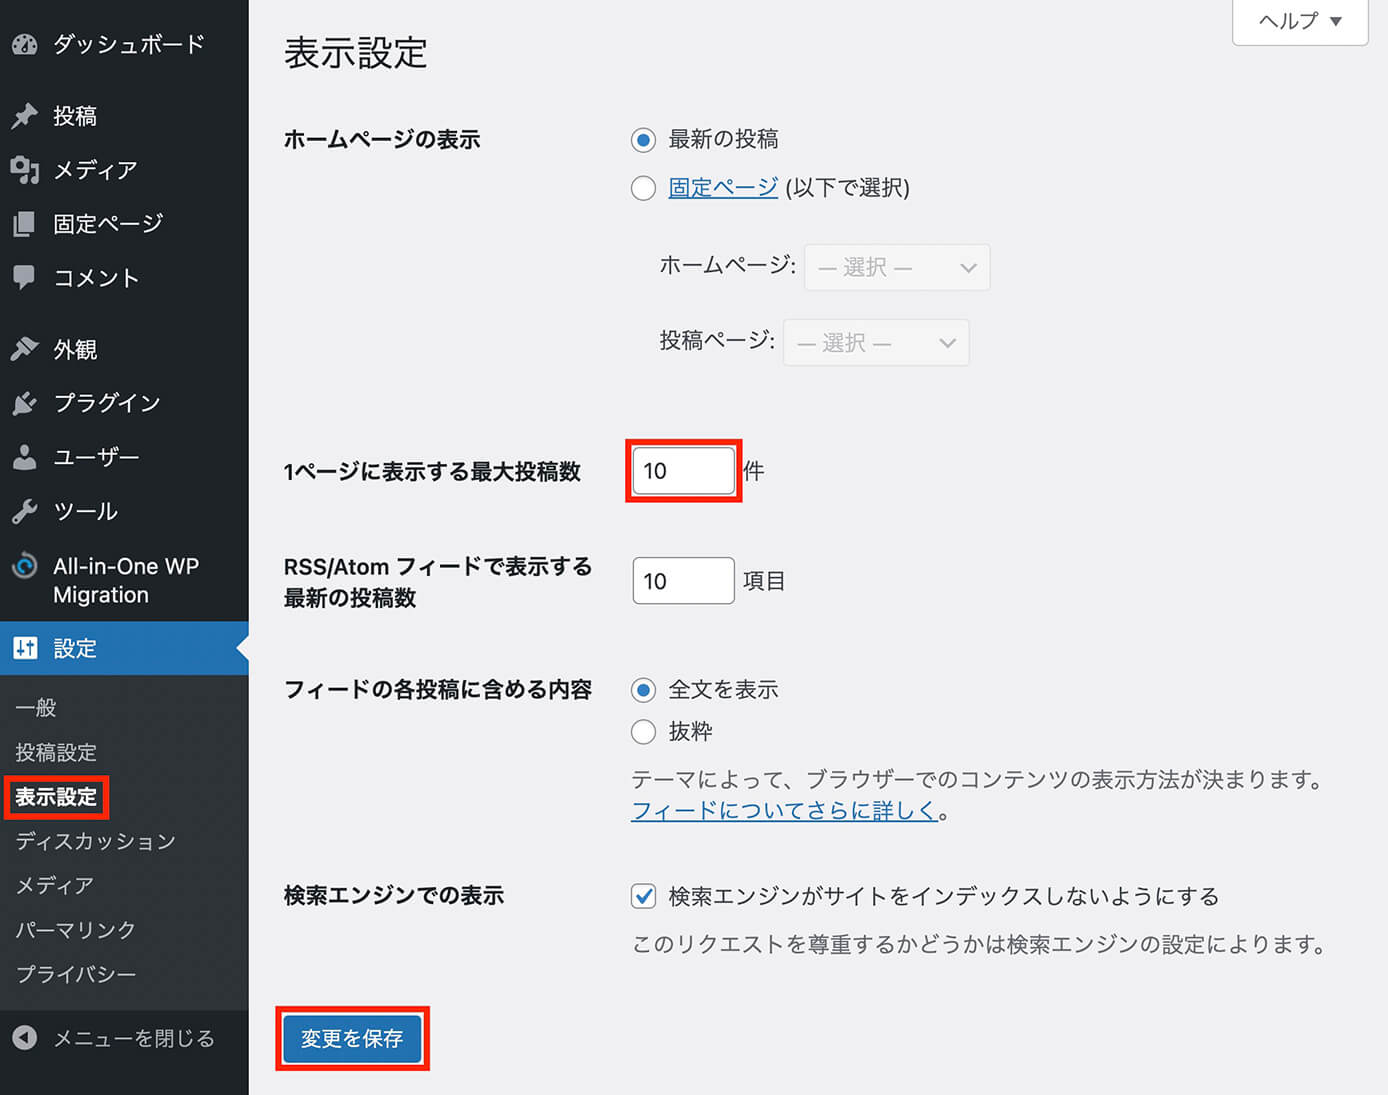1388x1095 pixels.
Task: Select 最新の投稿 radio button
Action: click(x=643, y=140)
